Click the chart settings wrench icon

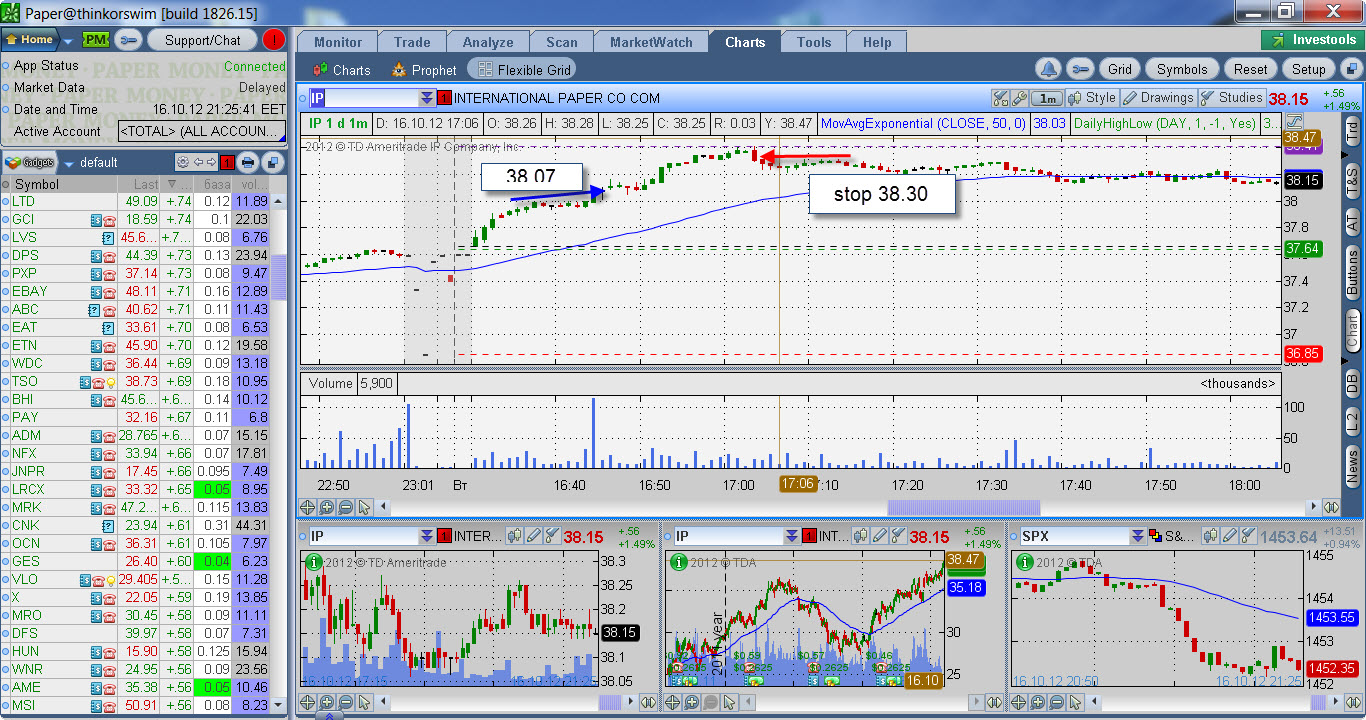click(1018, 98)
